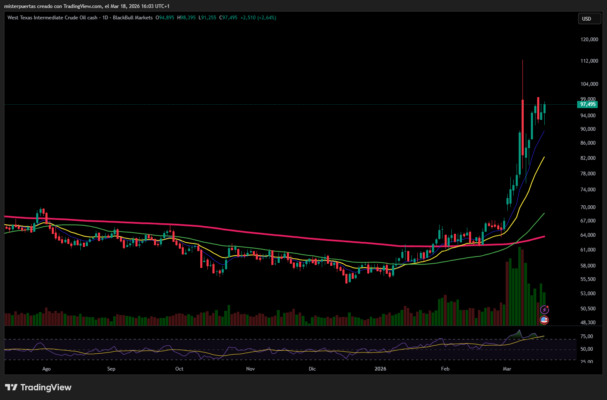
Task: Click the Sep label on time axis
Action: coord(112,368)
